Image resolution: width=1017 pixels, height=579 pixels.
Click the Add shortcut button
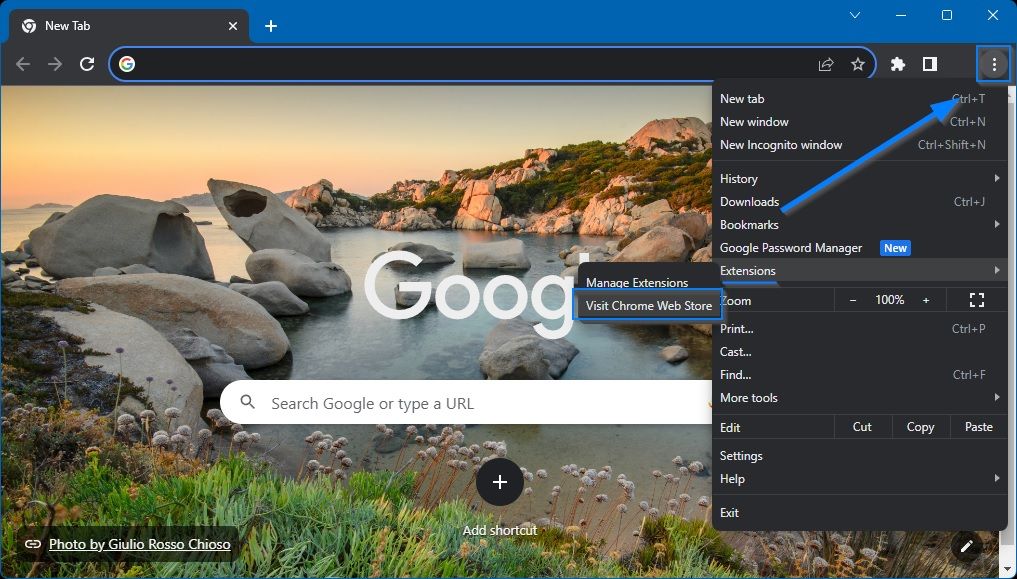pyautogui.click(x=500, y=482)
